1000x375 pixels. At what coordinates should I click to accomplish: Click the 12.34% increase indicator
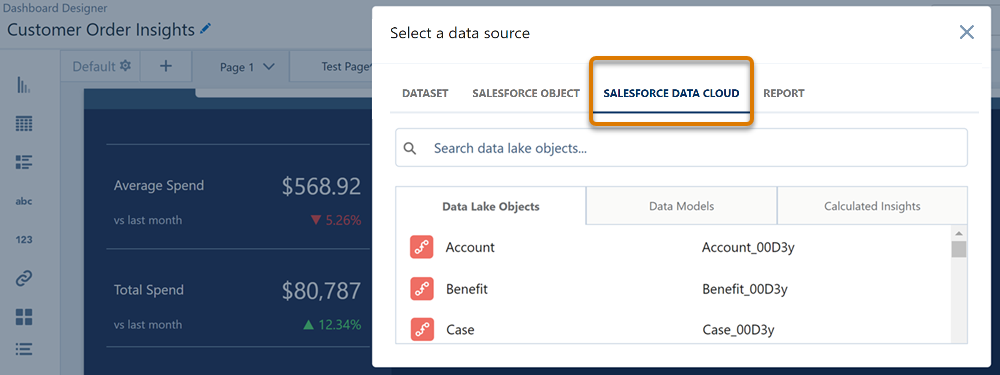[332, 325]
